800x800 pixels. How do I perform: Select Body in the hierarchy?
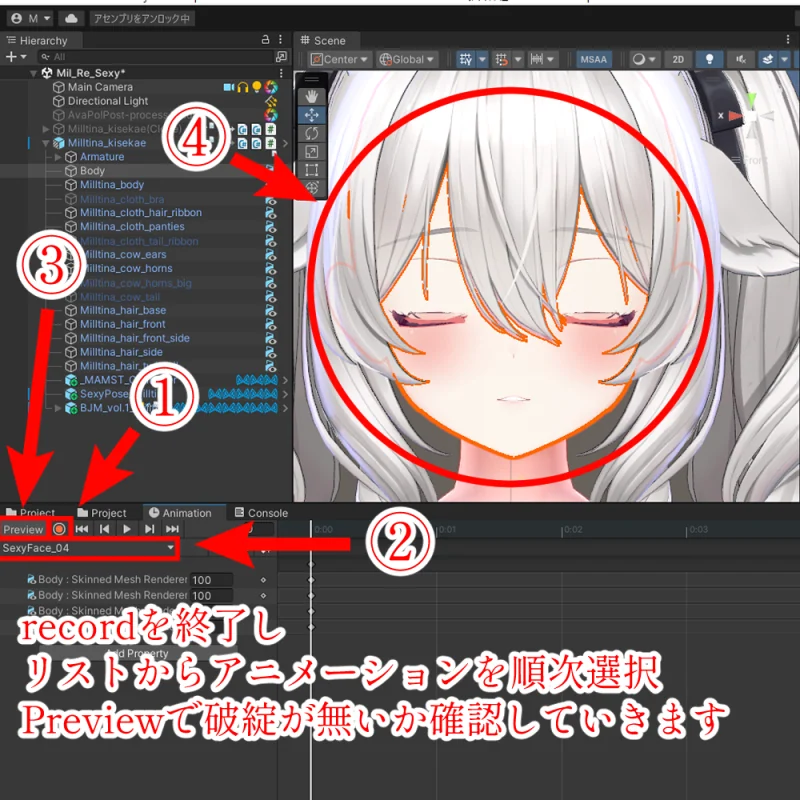click(x=92, y=171)
